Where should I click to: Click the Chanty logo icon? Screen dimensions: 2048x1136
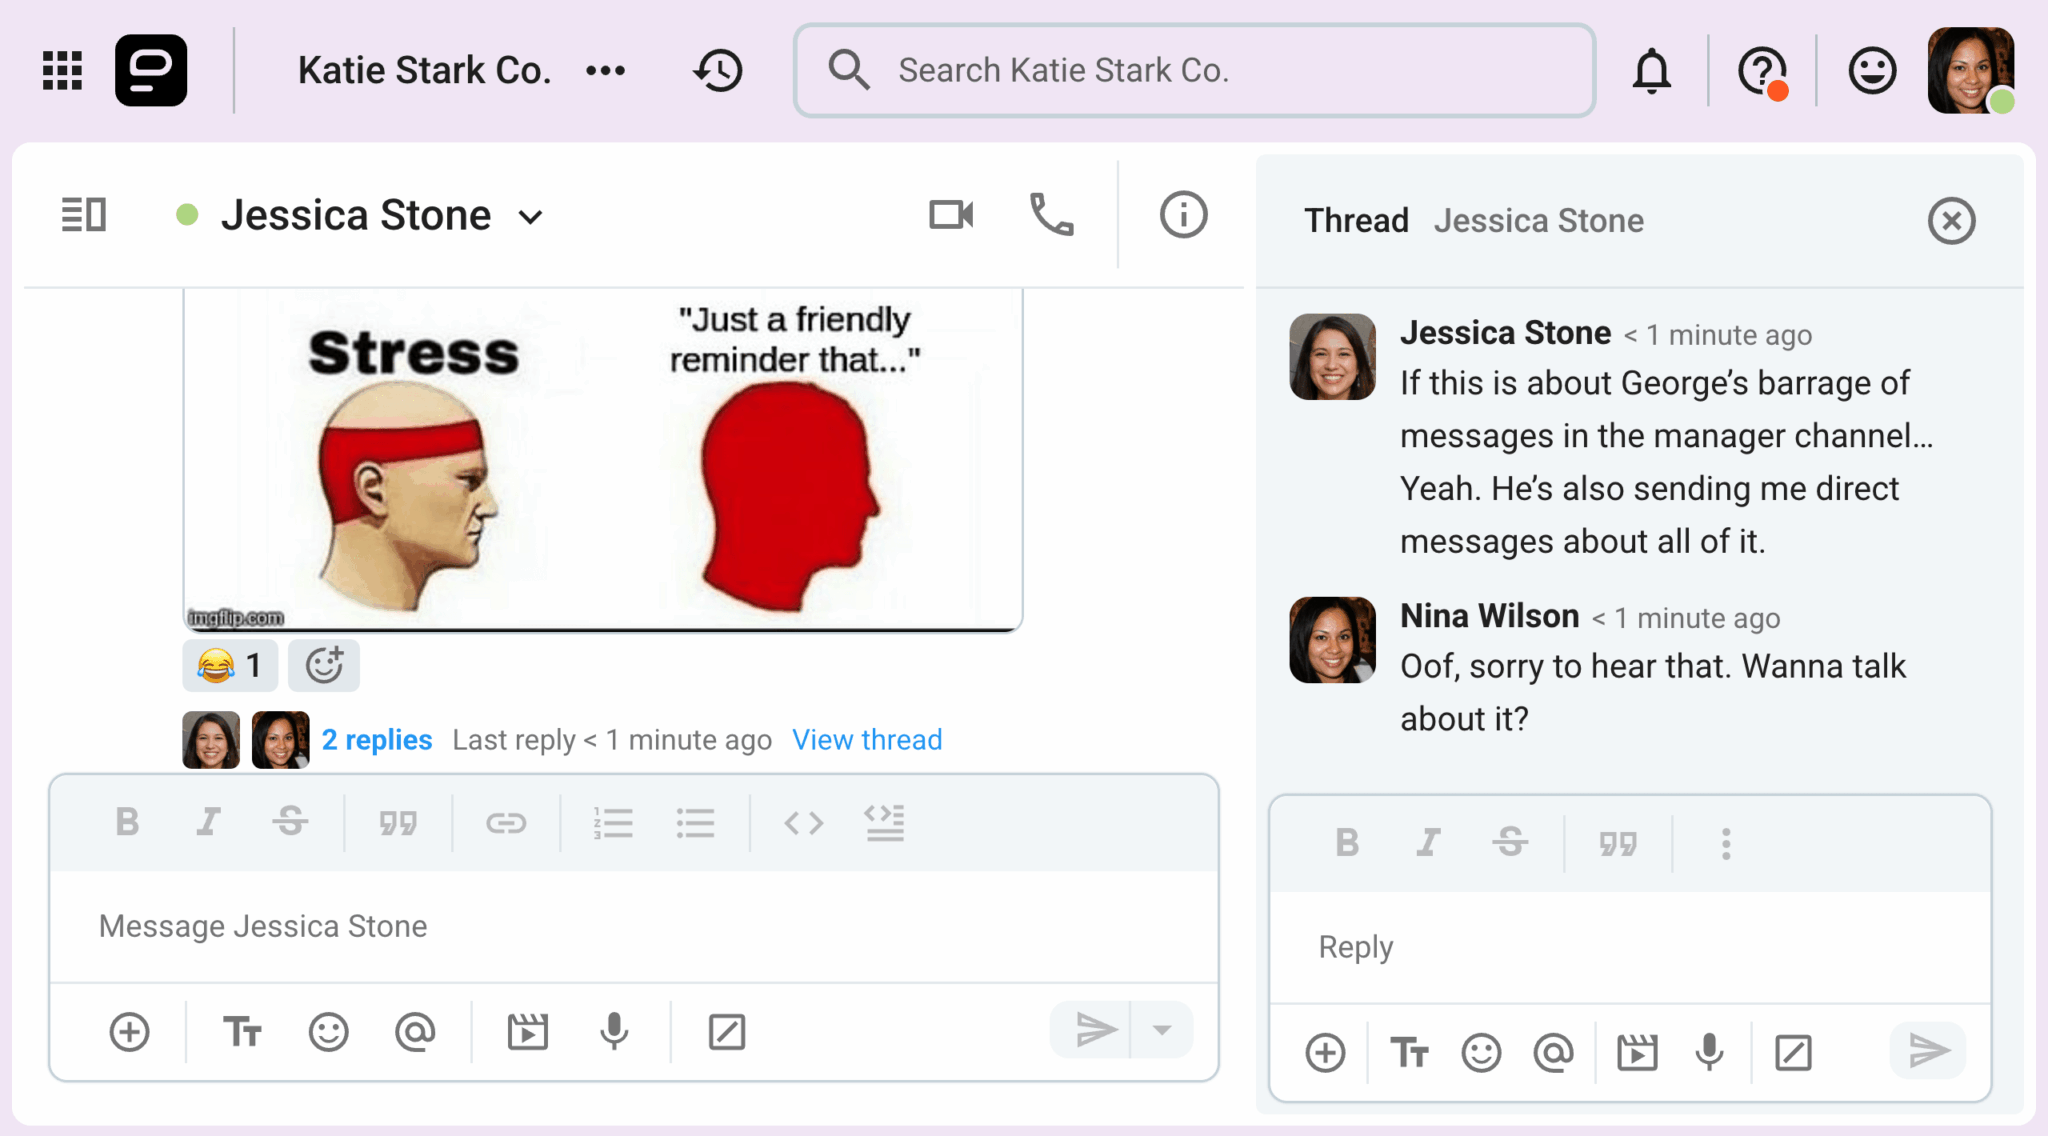click(x=151, y=70)
